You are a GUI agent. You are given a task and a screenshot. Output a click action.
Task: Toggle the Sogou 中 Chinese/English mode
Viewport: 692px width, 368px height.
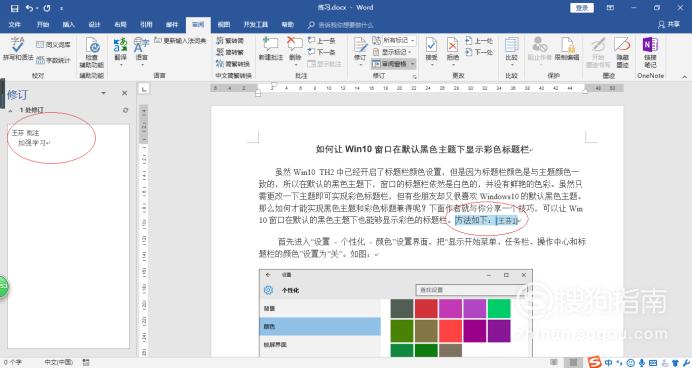(609, 363)
